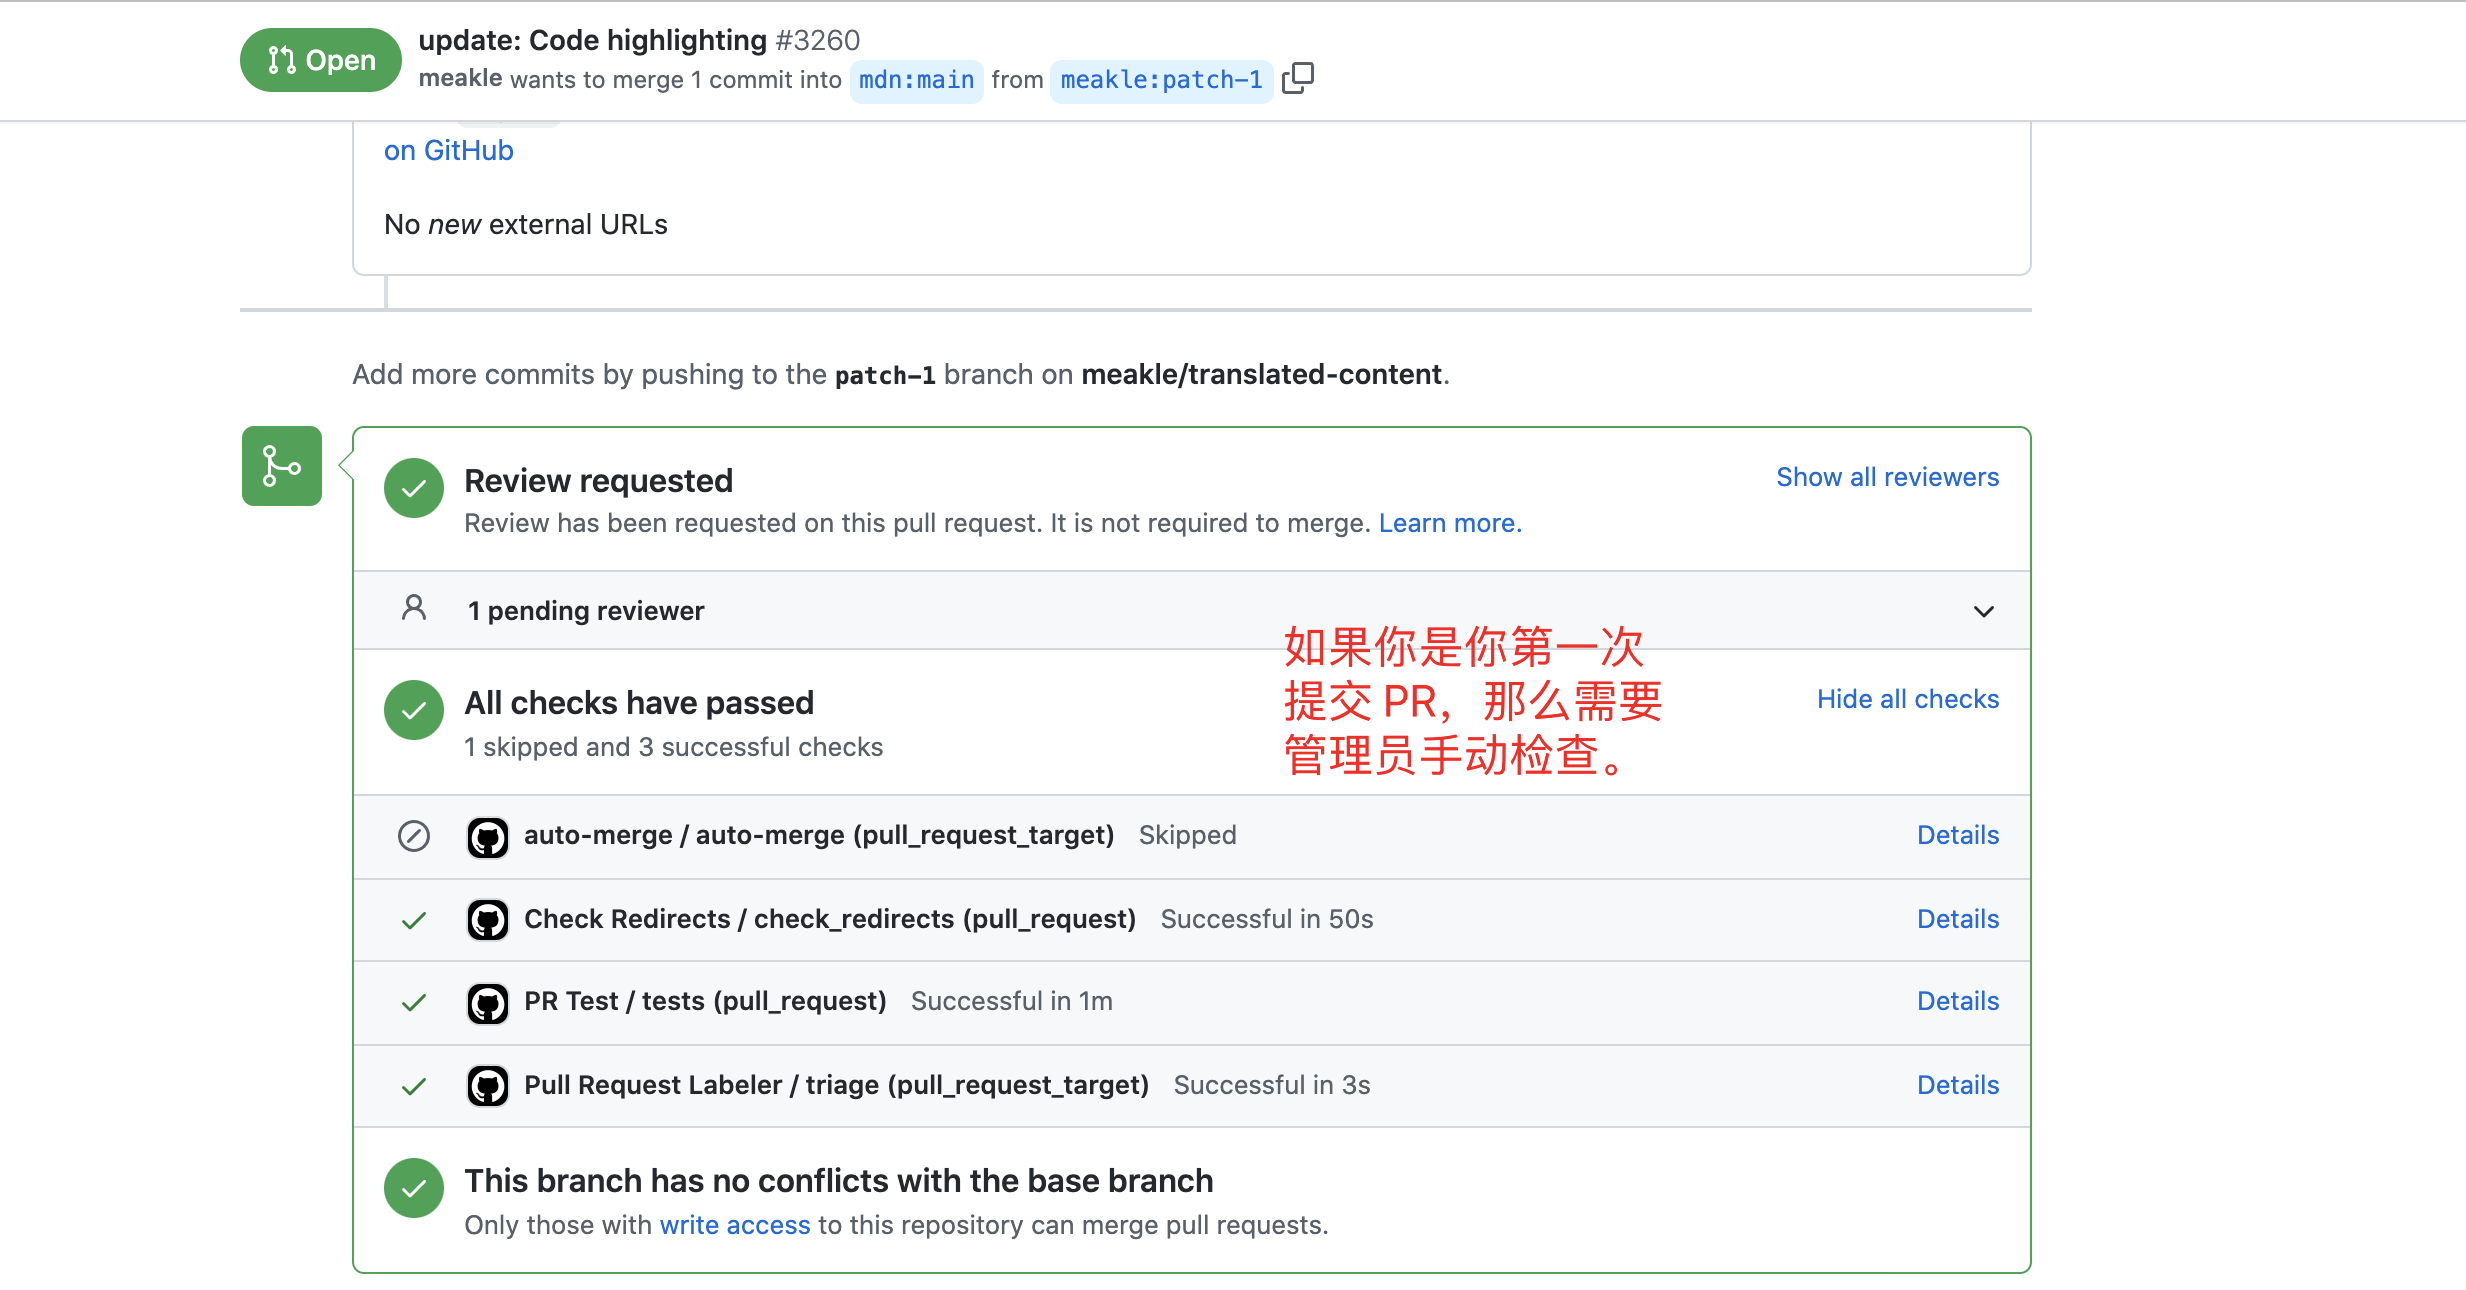This screenshot has width=2466, height=1290.
Task: Open Details for PR Test
Action: click(1958, 1001)
